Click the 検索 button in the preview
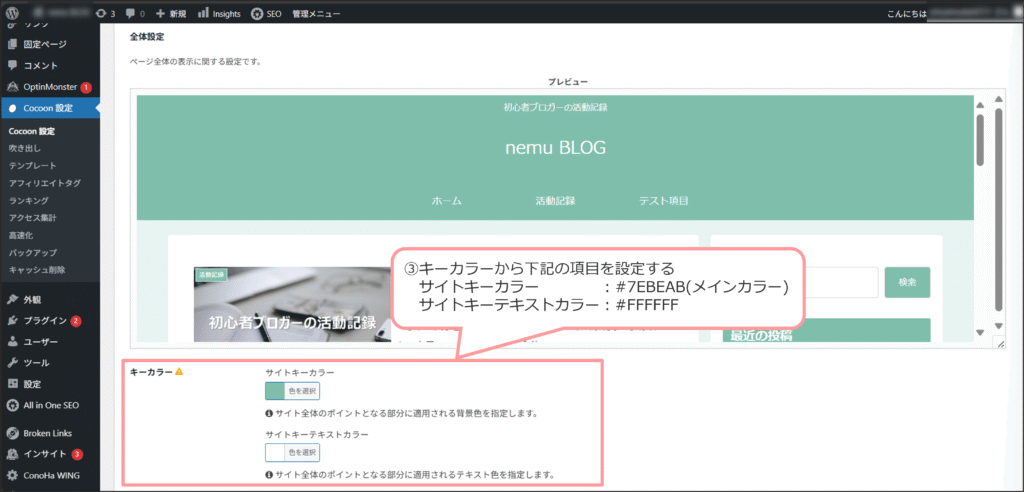The height and width of the screenshot is (492, 1024). point(907,282)
